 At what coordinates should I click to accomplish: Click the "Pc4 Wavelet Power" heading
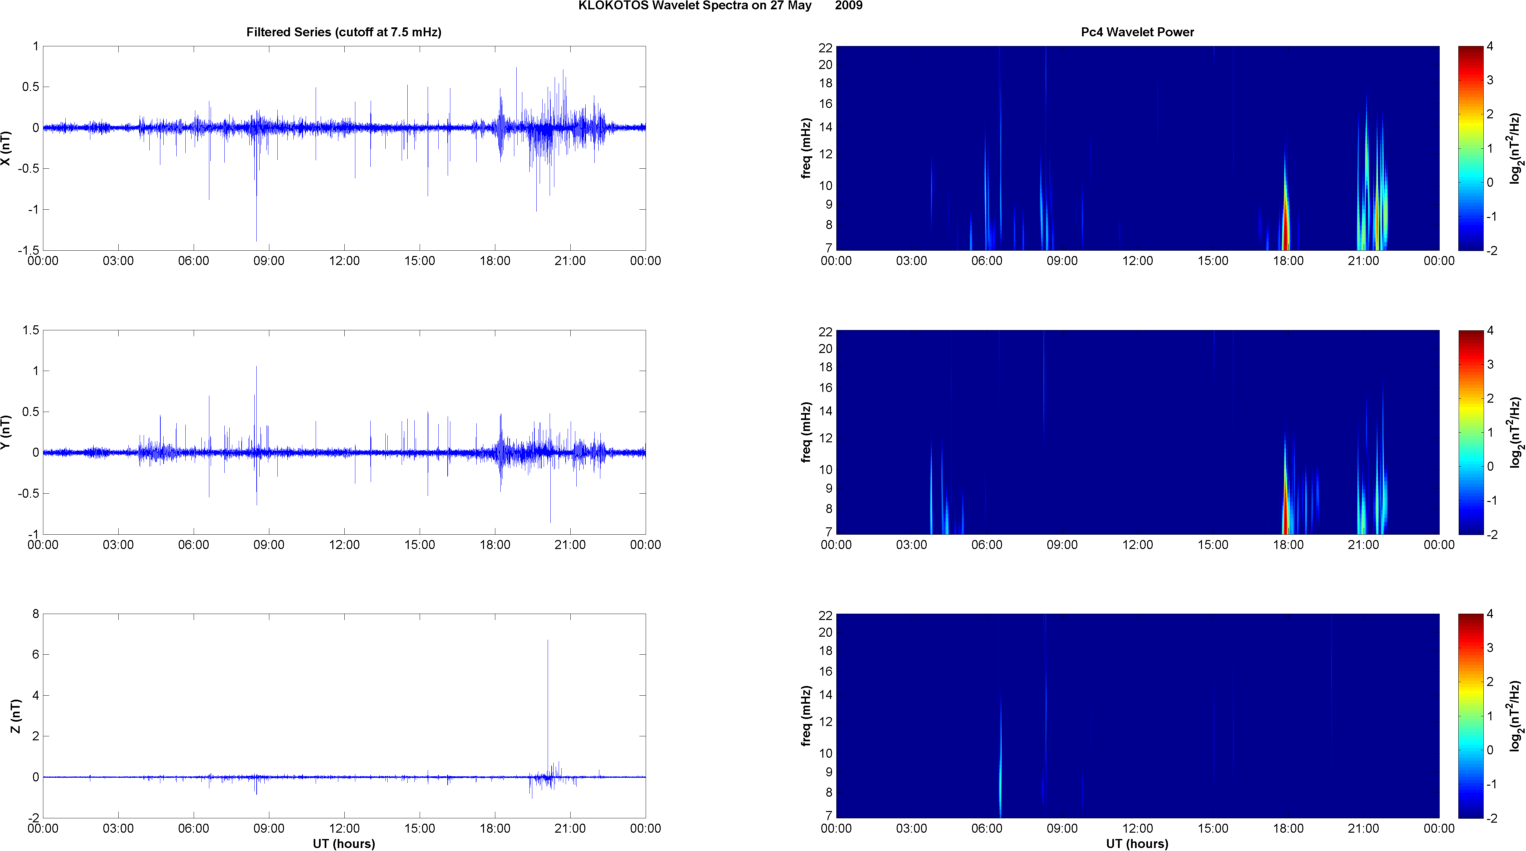point(1137,32)
